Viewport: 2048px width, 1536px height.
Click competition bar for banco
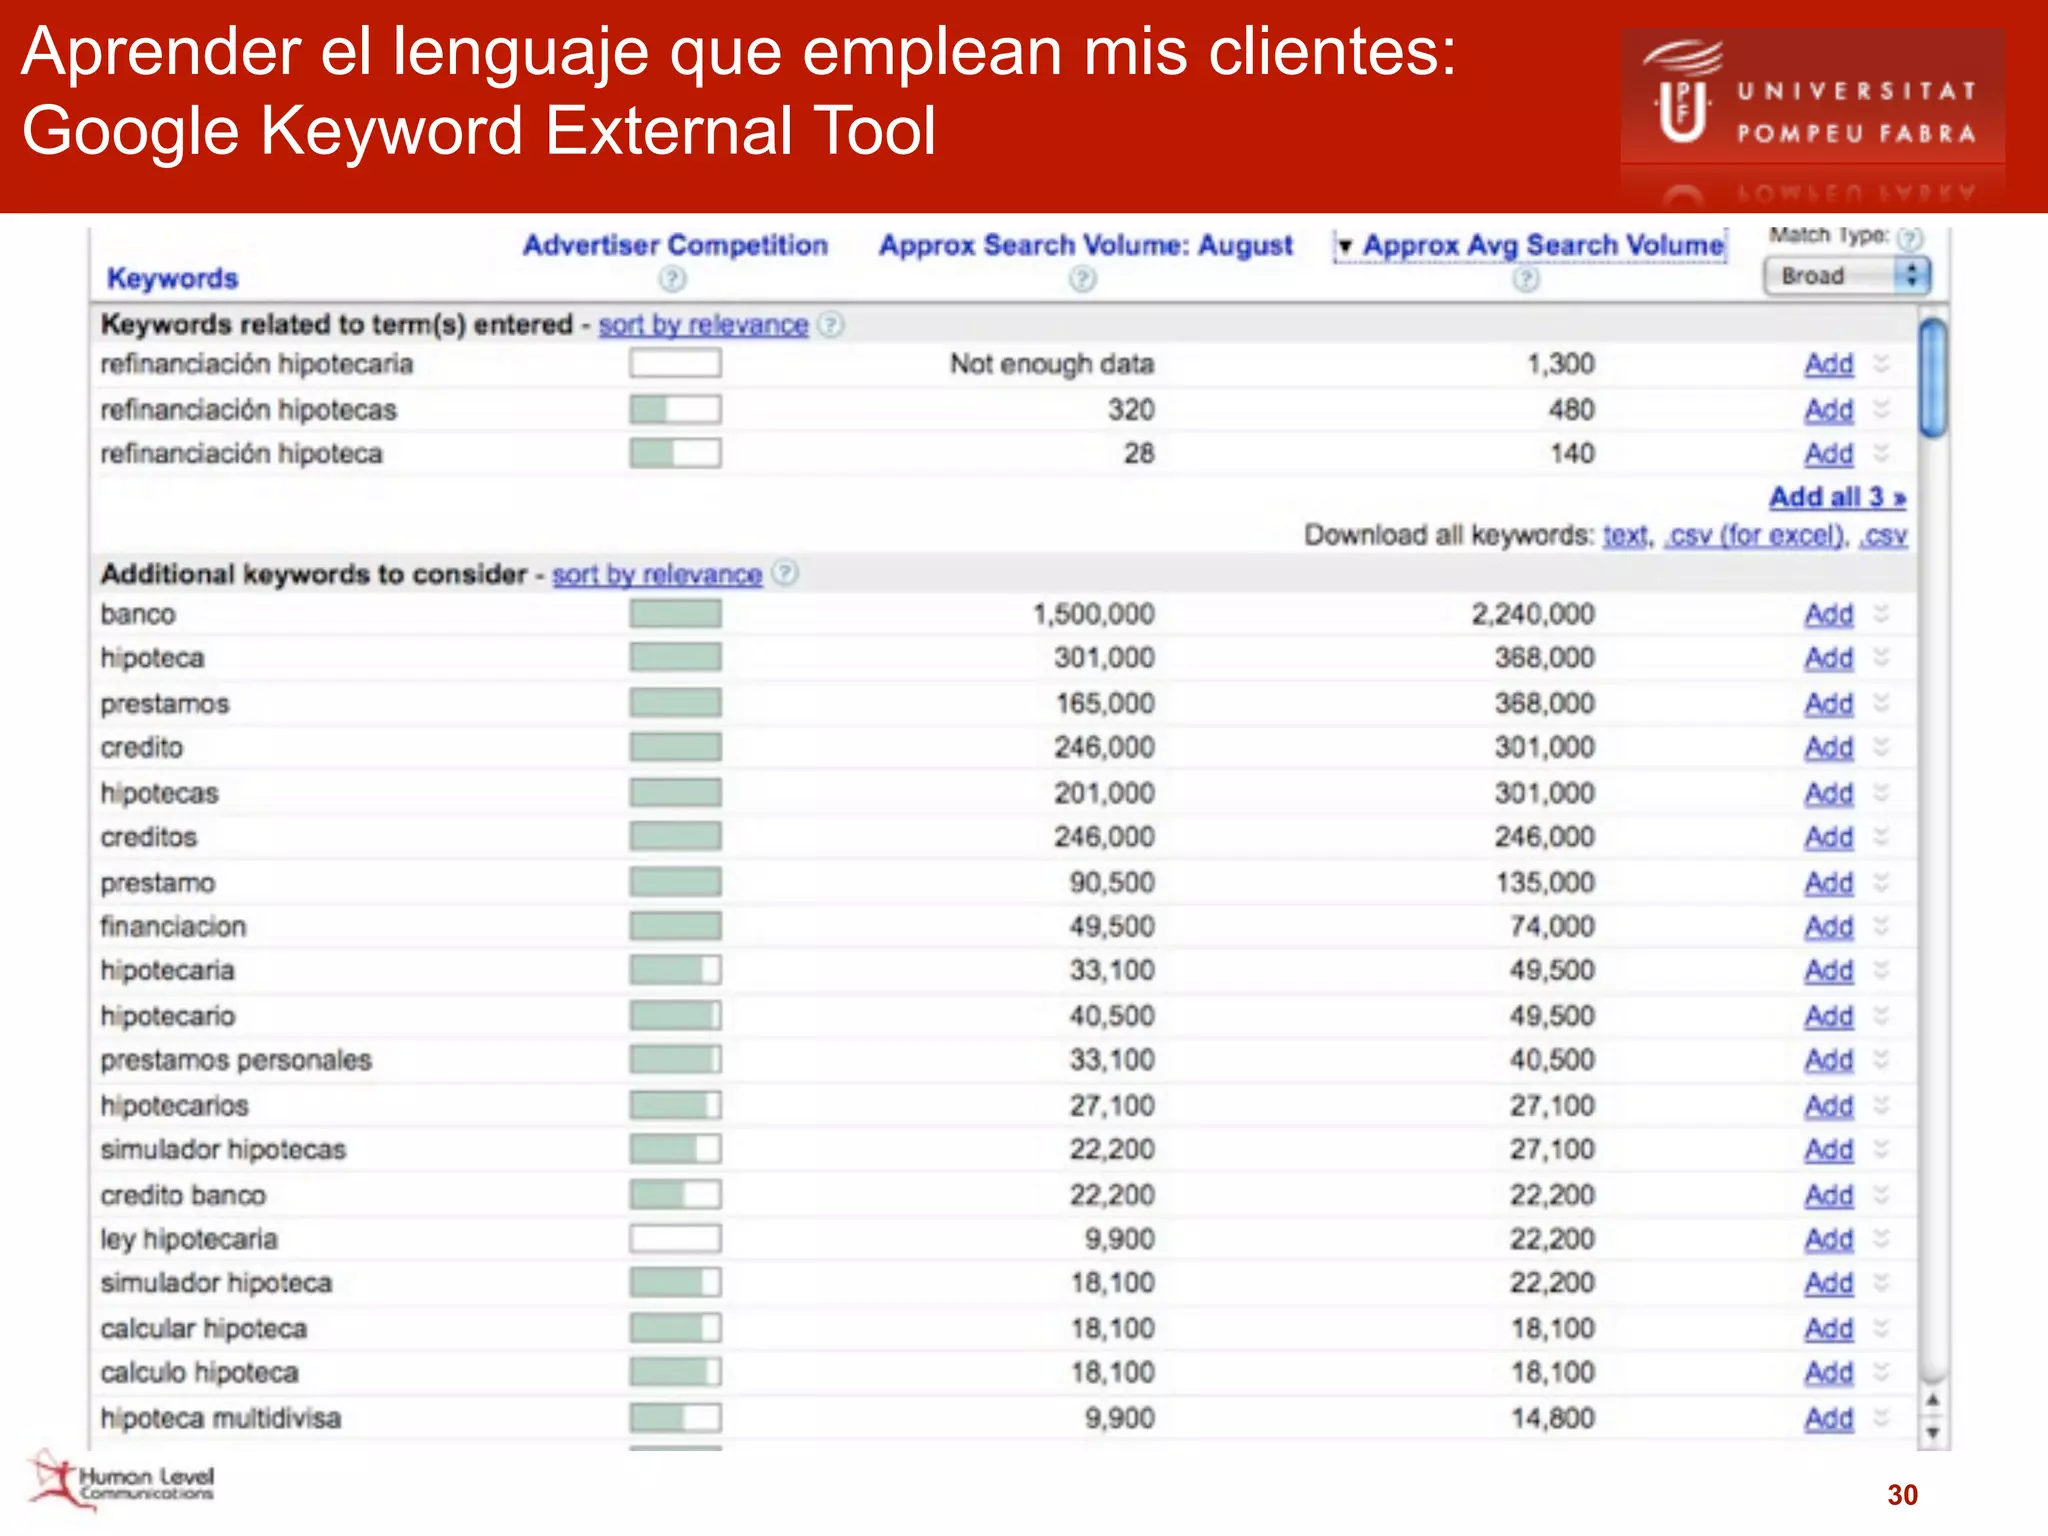(x=675, y=613)
